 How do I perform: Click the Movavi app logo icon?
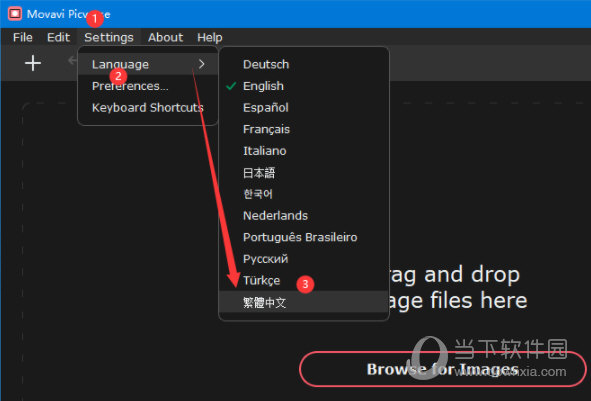[15, 14]
